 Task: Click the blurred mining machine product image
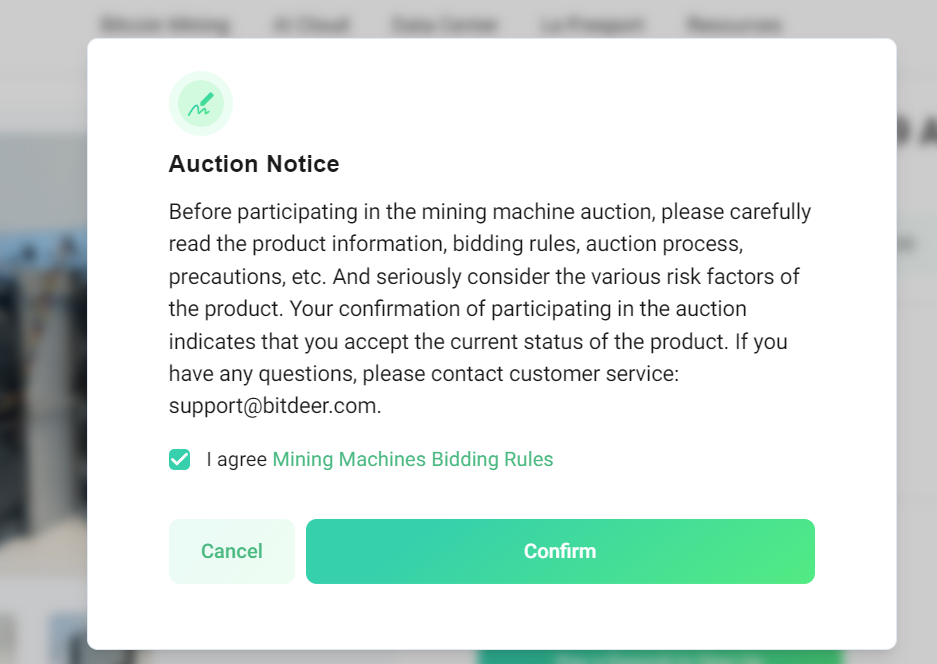43,388
